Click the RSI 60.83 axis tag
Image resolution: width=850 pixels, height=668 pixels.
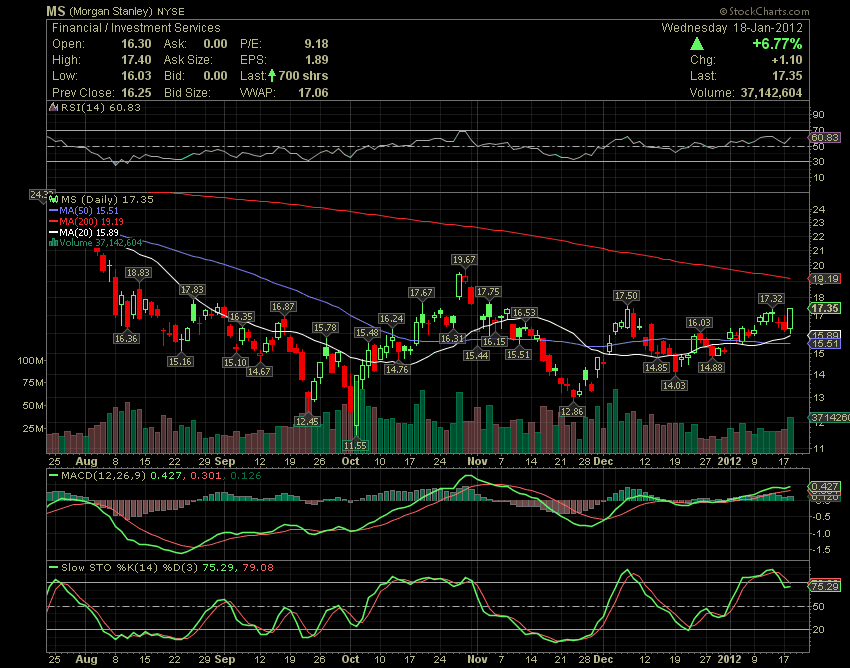point(825,138)
